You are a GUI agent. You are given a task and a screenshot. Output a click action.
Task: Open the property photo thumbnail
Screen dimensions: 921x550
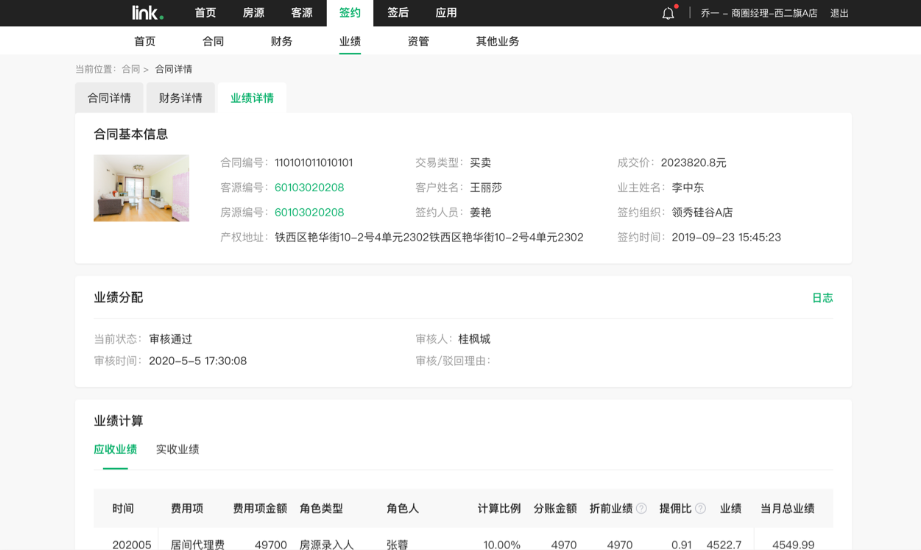141,188
